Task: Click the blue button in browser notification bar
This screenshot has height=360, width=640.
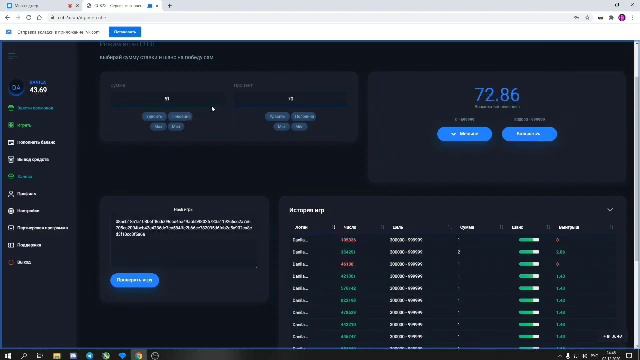Action: coord(125,32)
